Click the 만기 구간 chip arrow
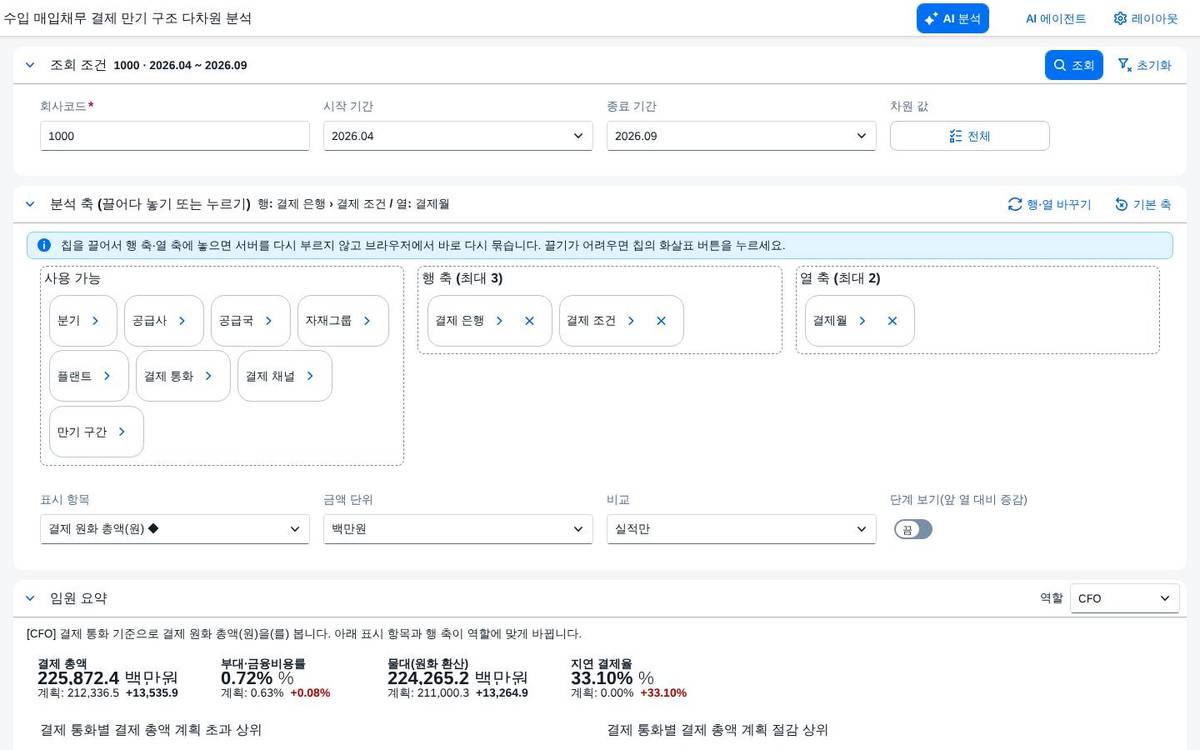 [x=122, y=432]
